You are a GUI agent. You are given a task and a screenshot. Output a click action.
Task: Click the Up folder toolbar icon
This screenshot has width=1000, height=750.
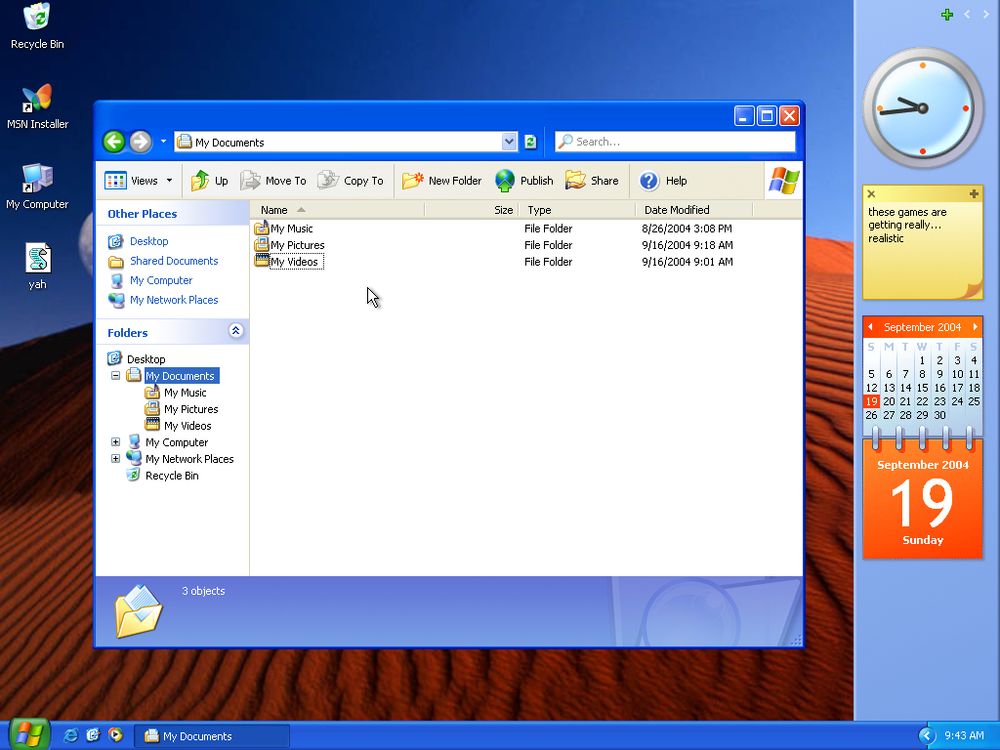click(x=201, y=181)
